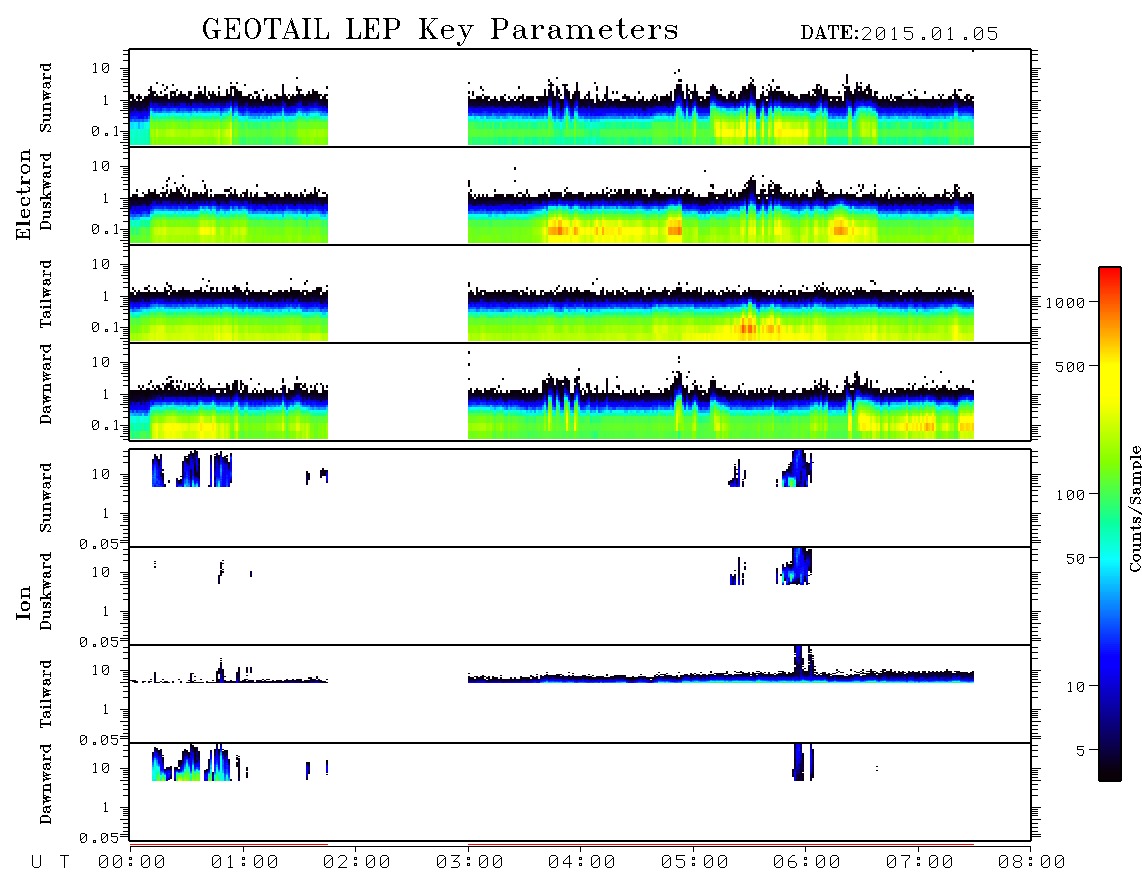Image resolution: width=1142 pixels, height=880 pixels.
Task: Click the "500" color scale value
Action: (x=1070, y=366)
